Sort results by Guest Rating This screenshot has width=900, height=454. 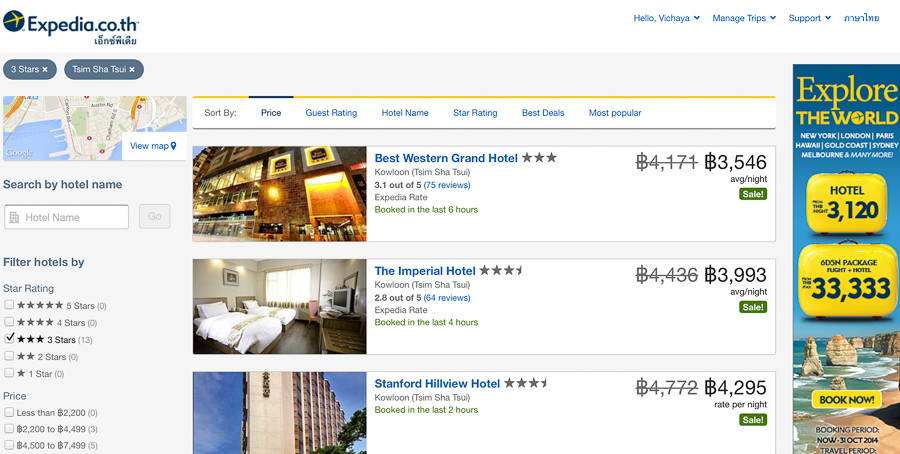331,113
